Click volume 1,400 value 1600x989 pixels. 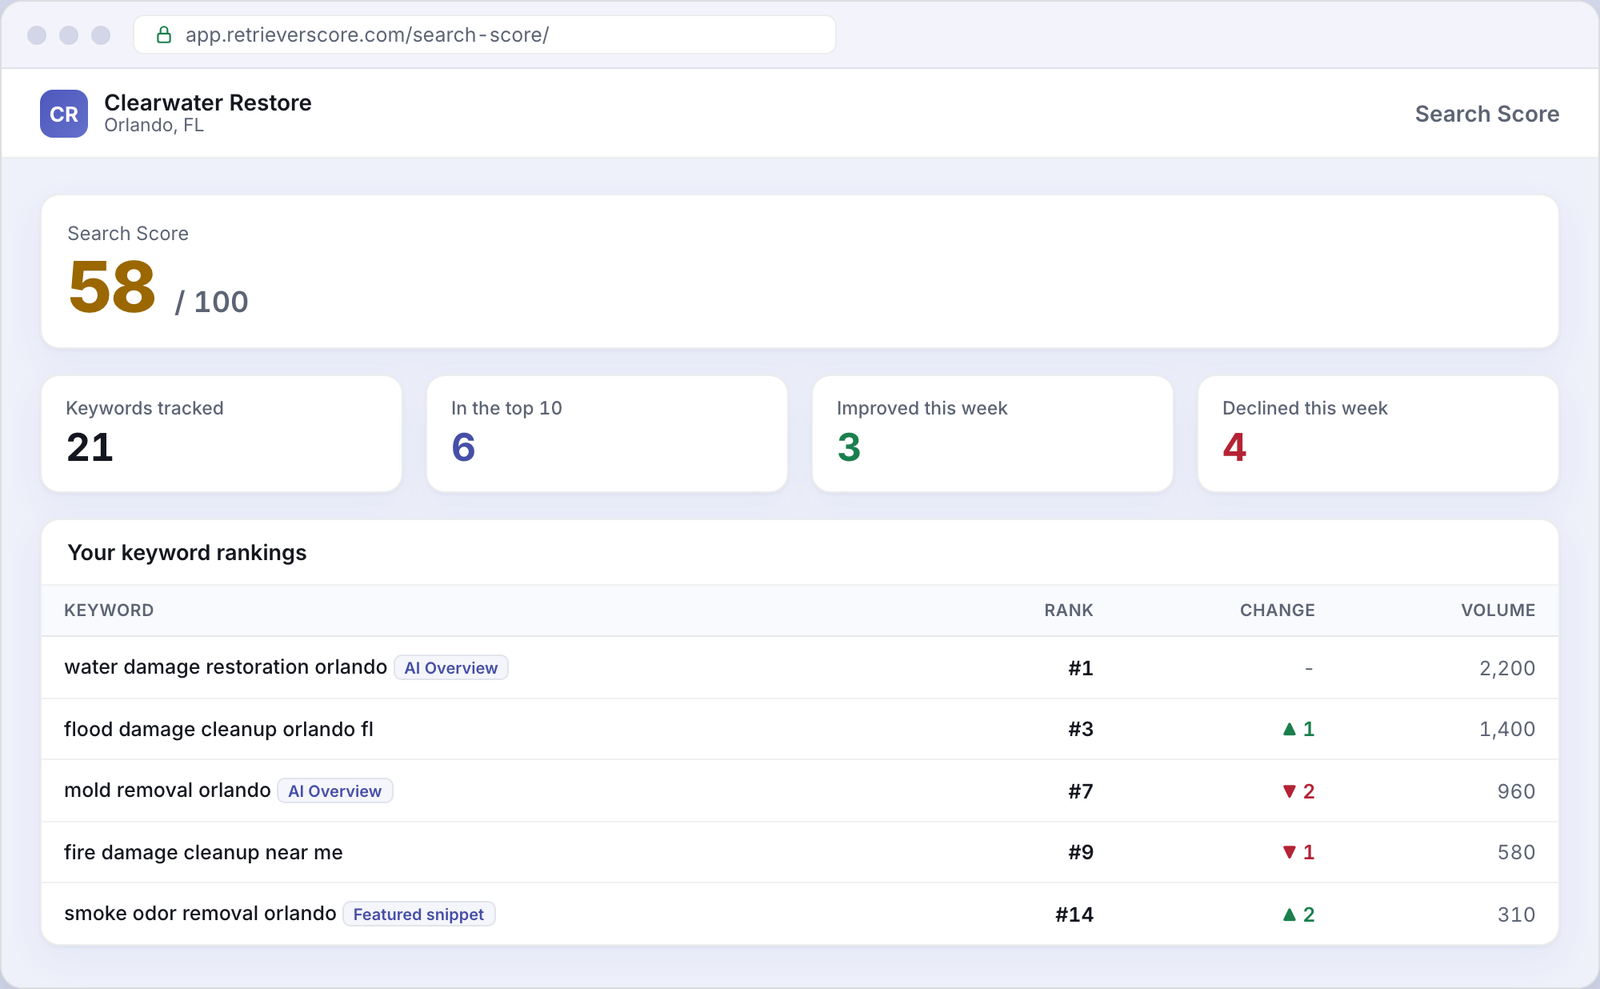[1507, 729]
